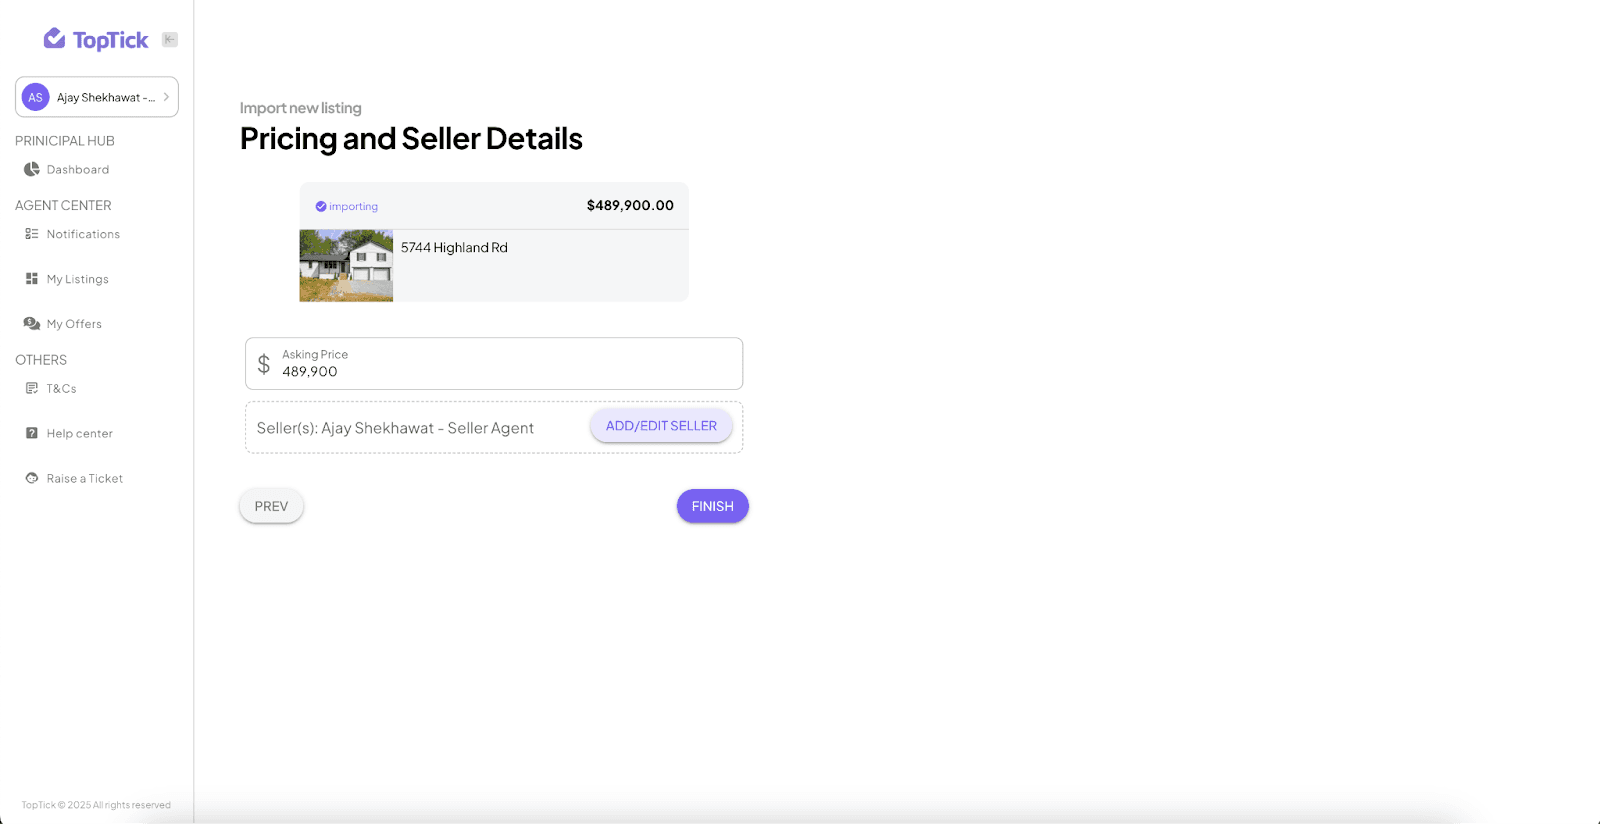Expand the Ajay Shekhawat account chevron
1600x824 pixels.
pos(166,97)
